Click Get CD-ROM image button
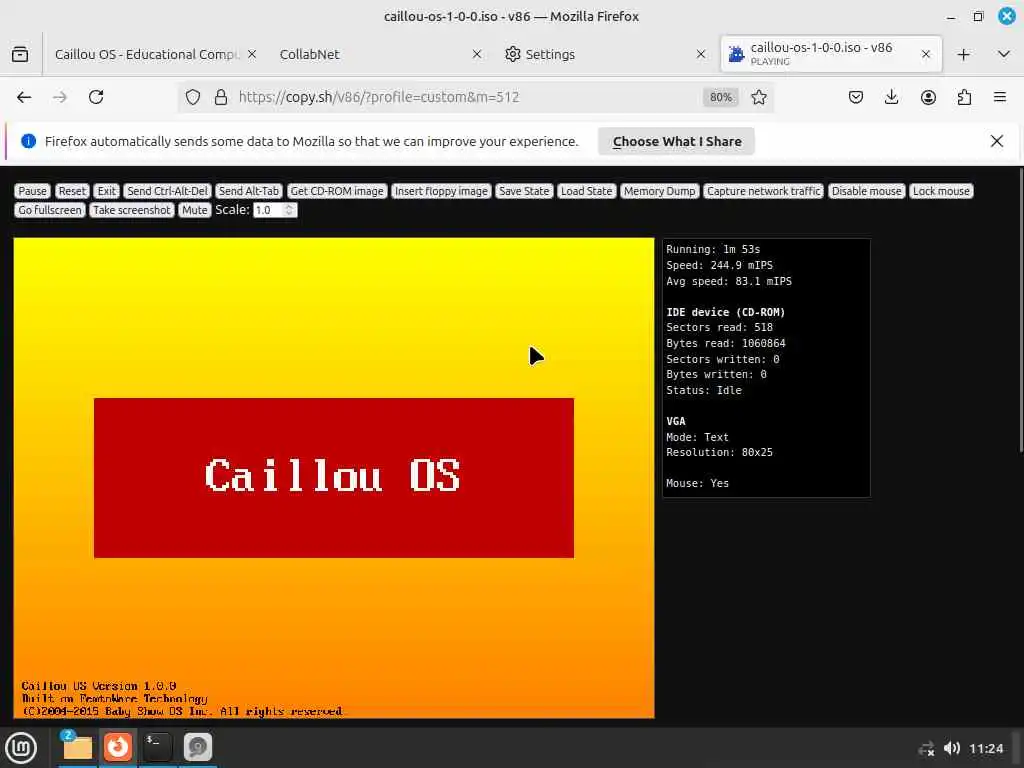Image resolution: width=1024 pixels, height=768 pixels. (x=337, y=191)
